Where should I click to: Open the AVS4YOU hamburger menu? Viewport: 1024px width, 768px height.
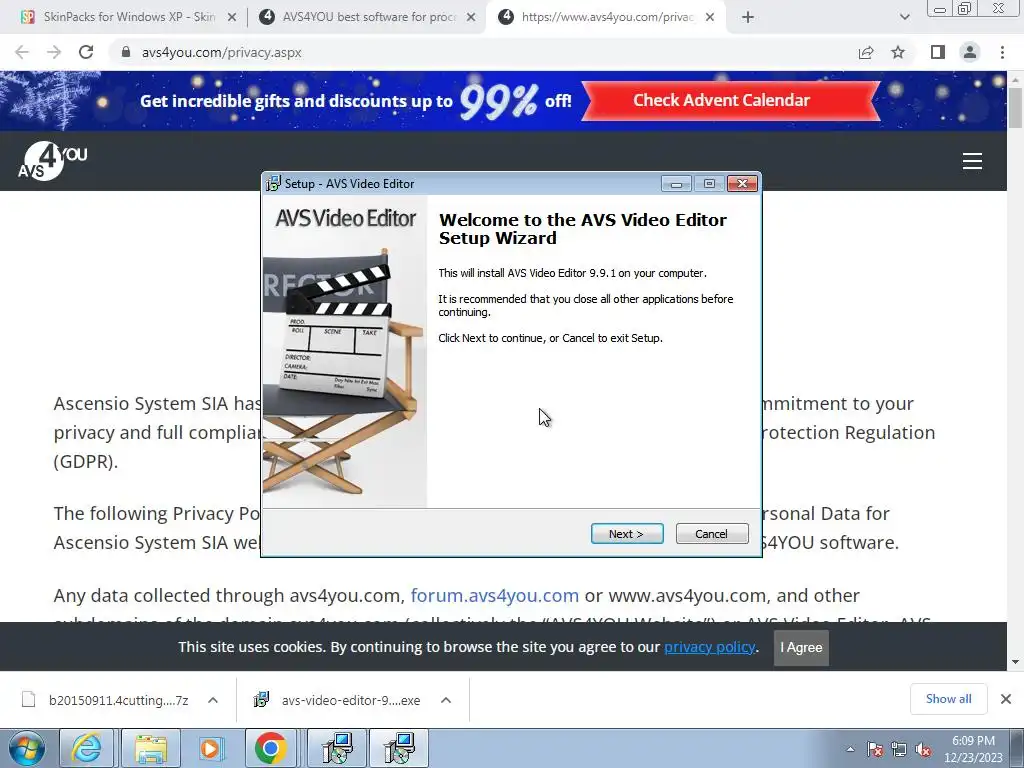click(972, 161)
